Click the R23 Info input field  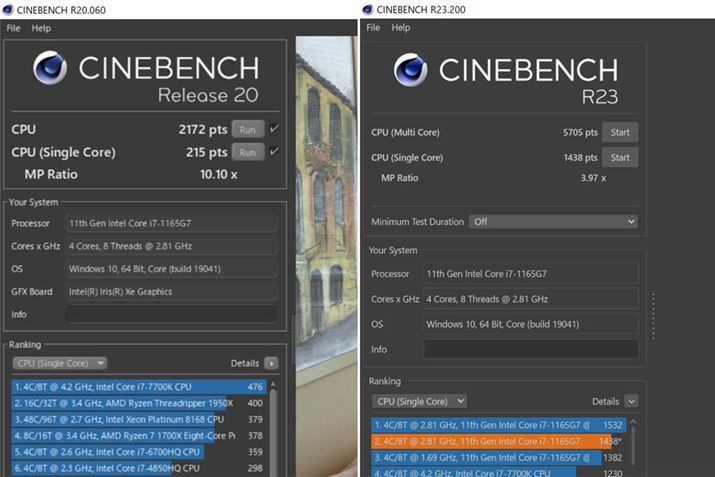[x=531, y=349]
